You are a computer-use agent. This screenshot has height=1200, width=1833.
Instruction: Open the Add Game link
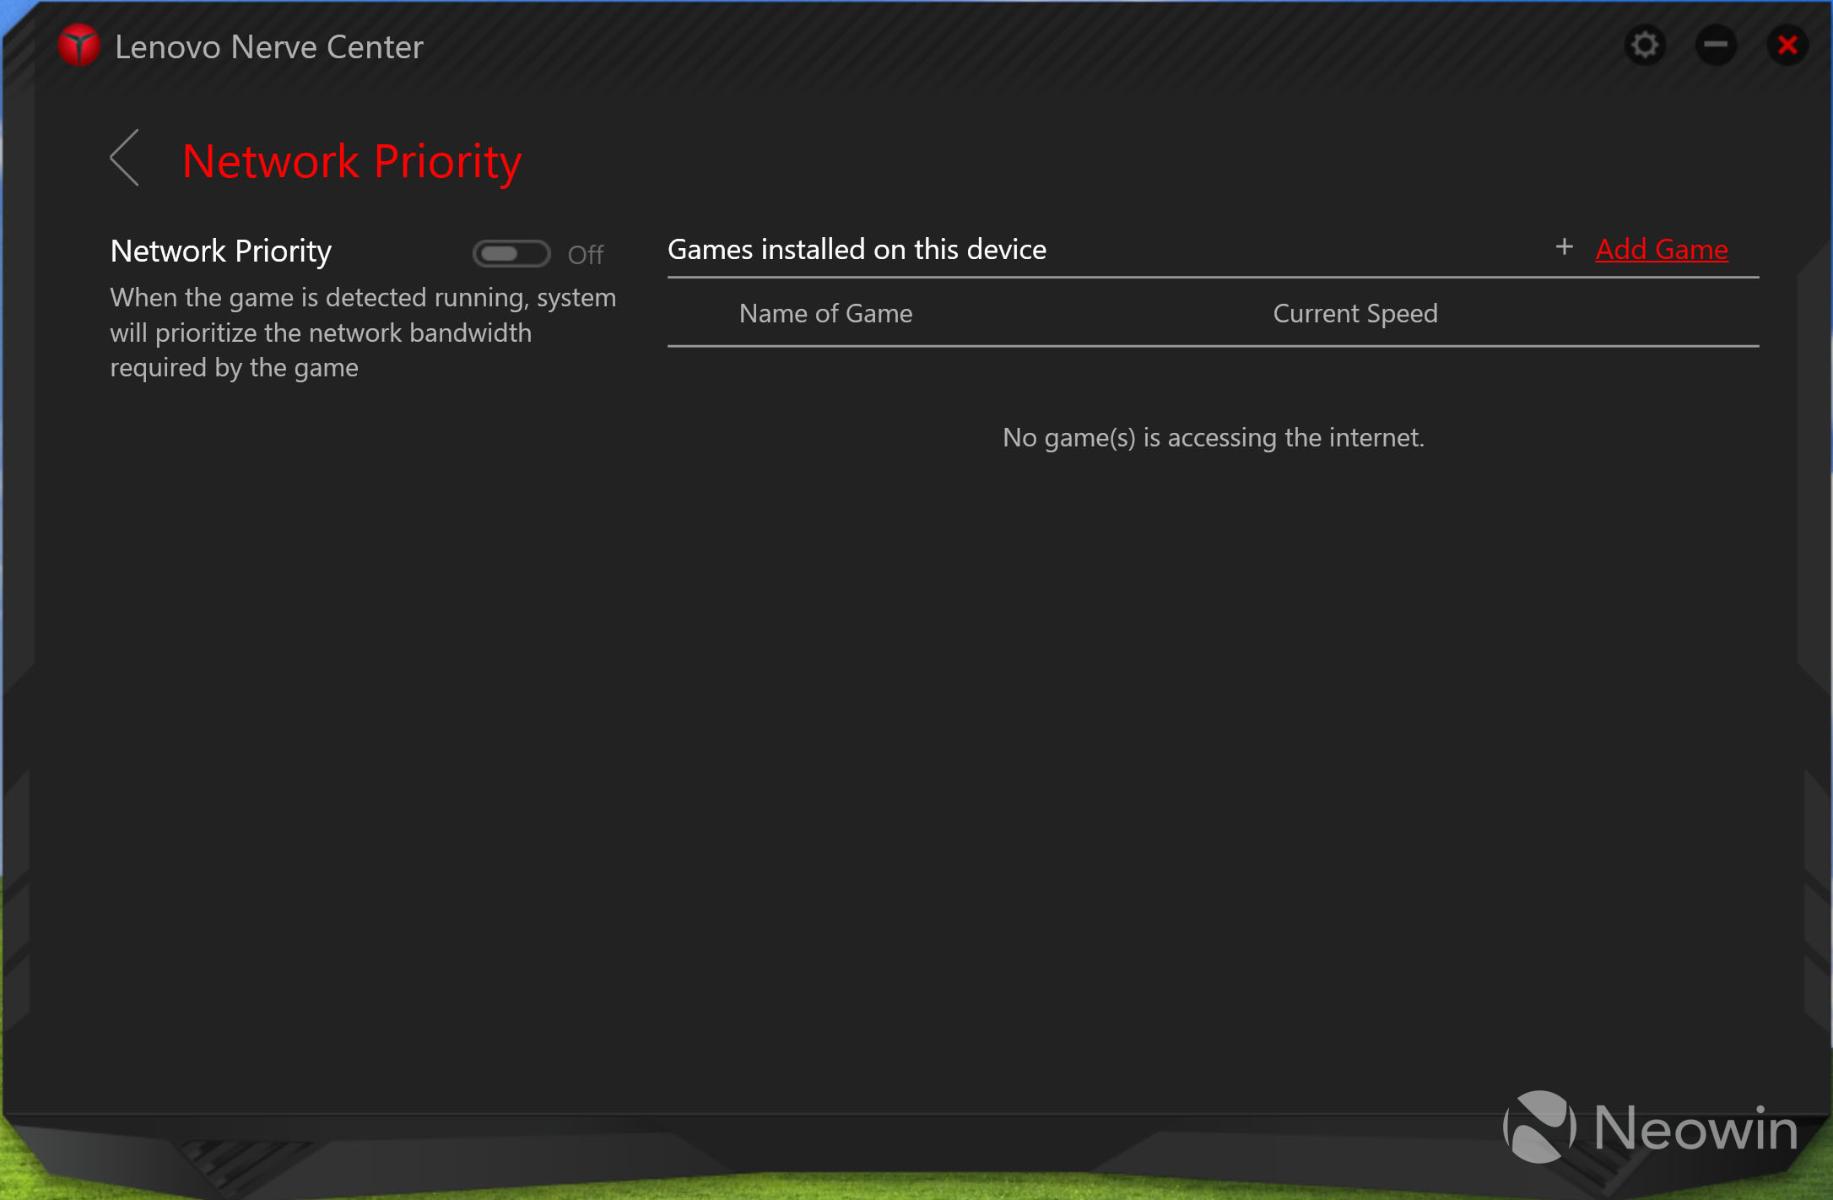1661,249
